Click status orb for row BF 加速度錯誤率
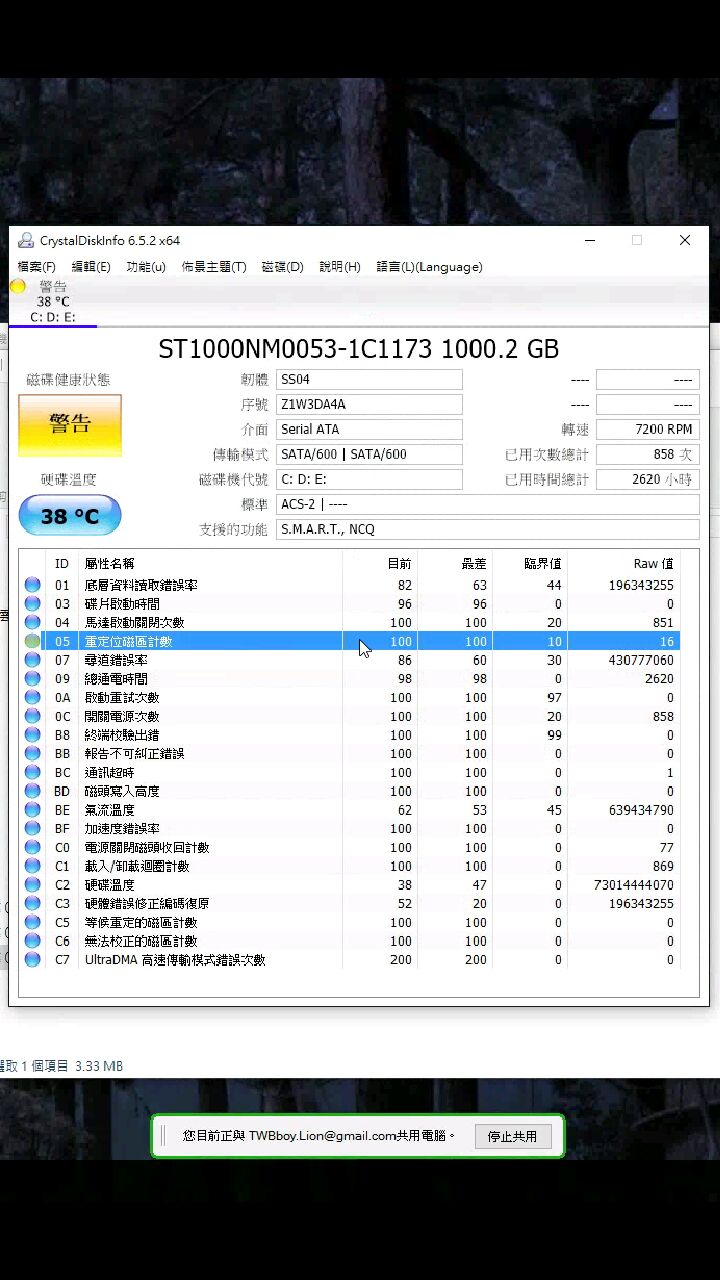The height and width of the screenshot is (1280, 720). [x=32, y=829]
